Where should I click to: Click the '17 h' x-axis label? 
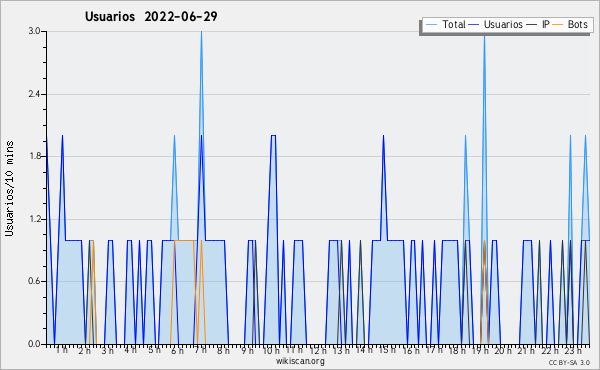pyautogui.click(x=434, y=350)
